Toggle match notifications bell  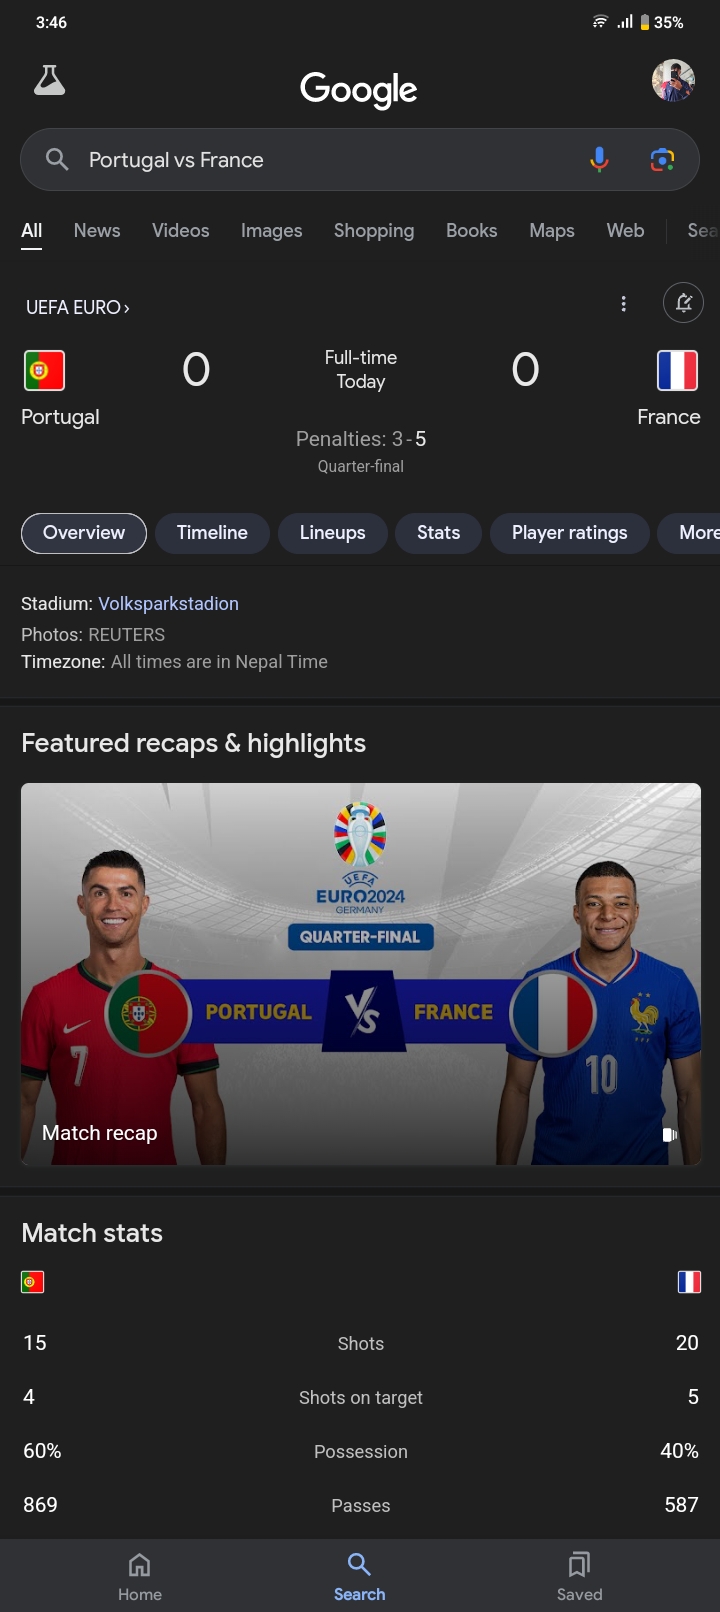pyautogui.click(x=684, y=303)
